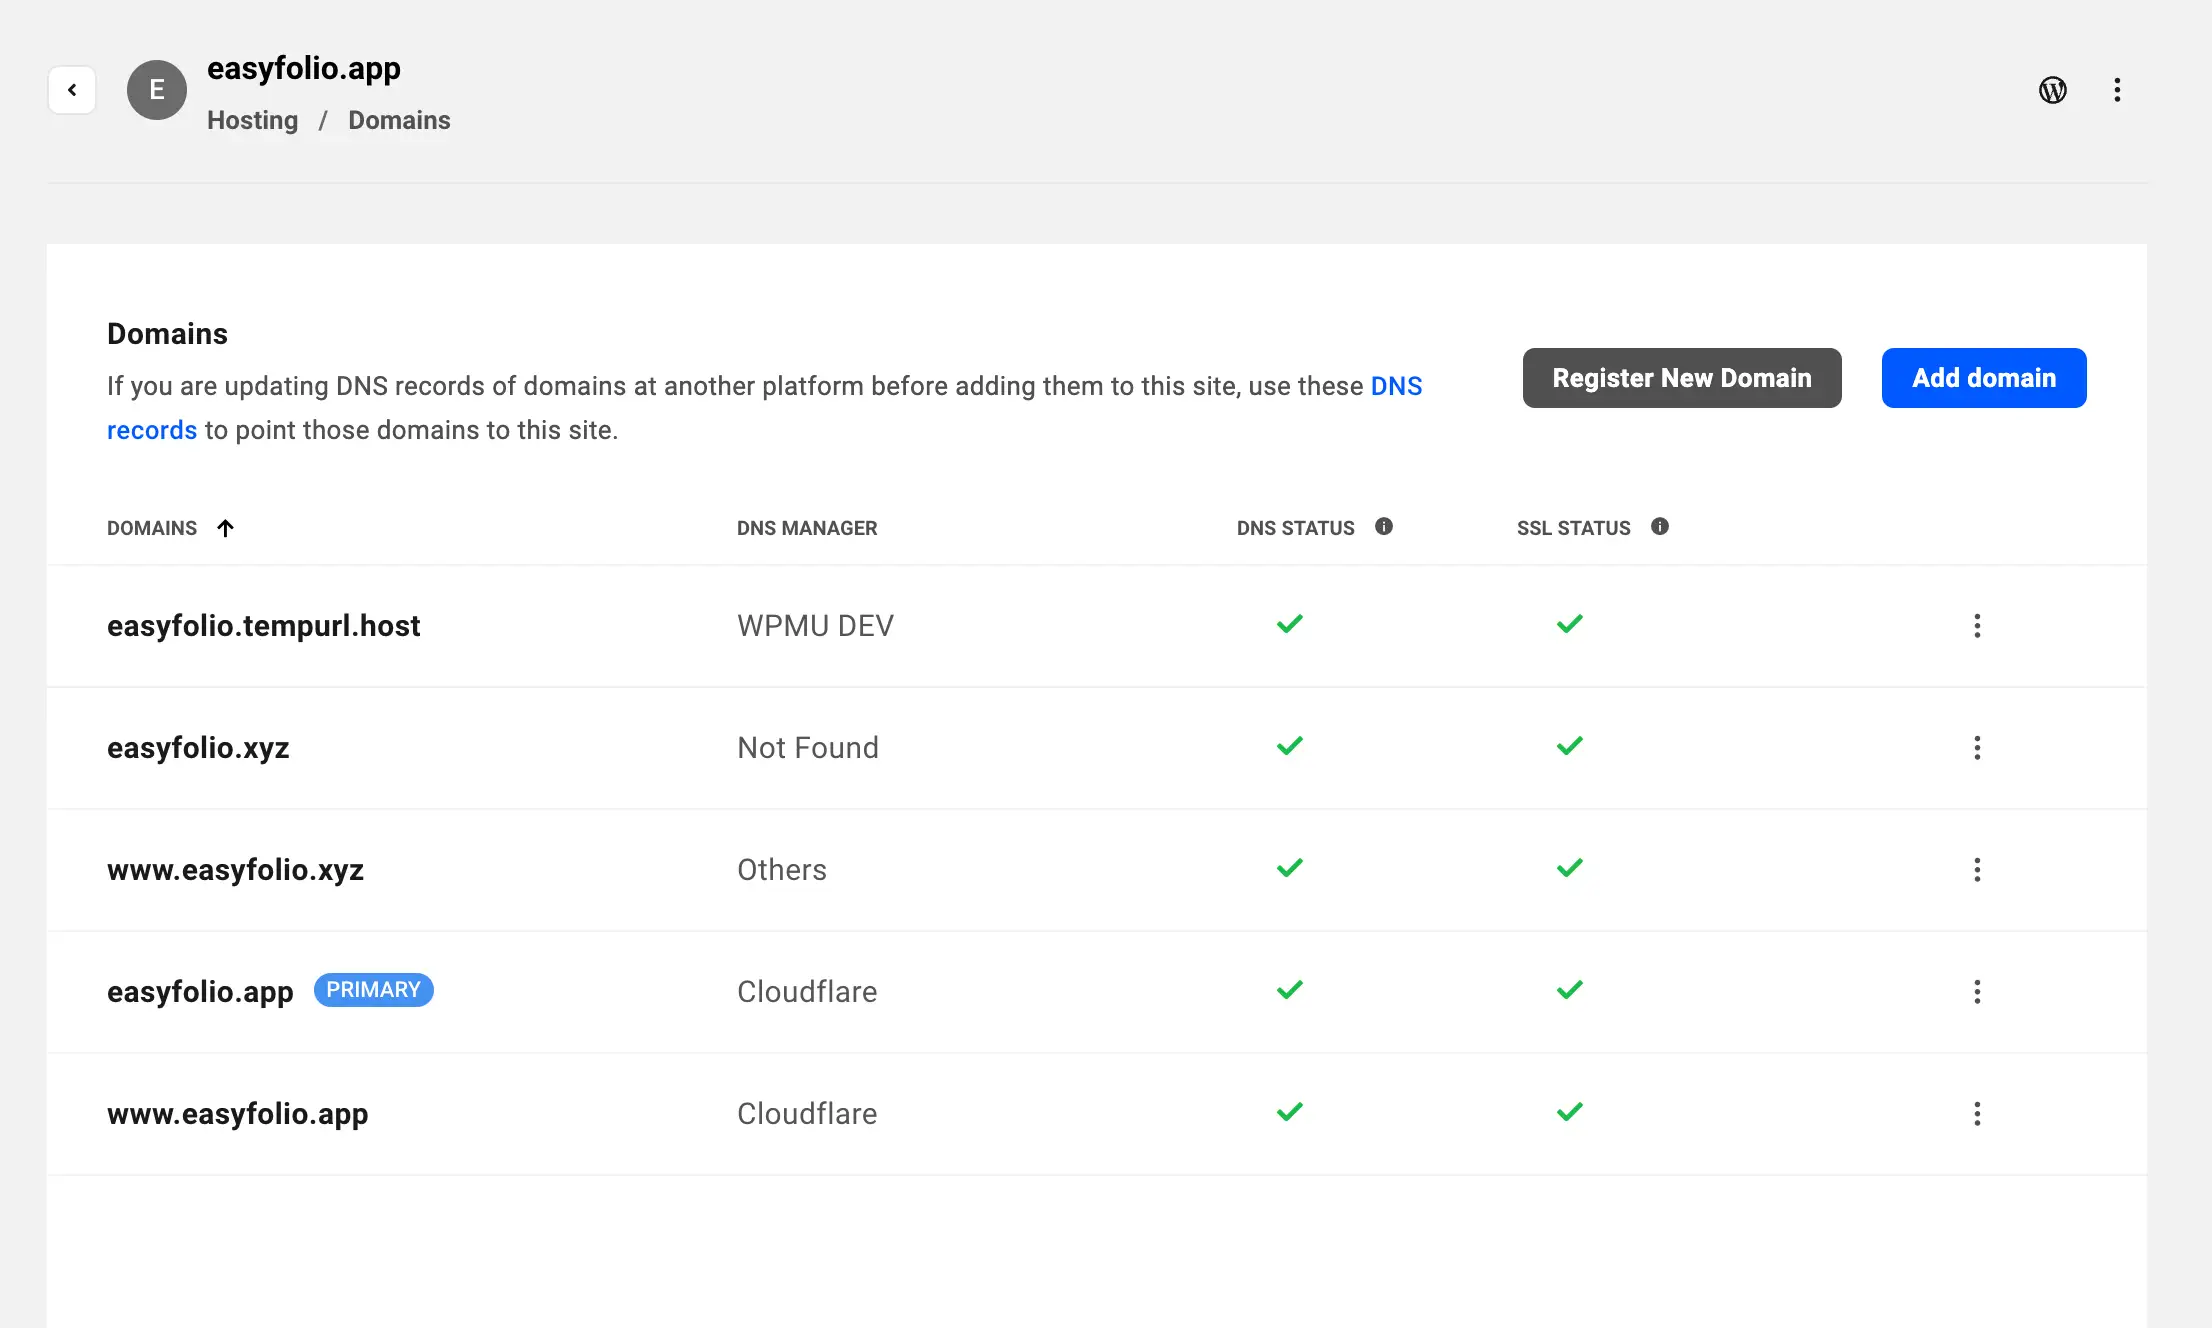Open the WordPress admin icon
2212x1328 pixels.
point(2053,90)
